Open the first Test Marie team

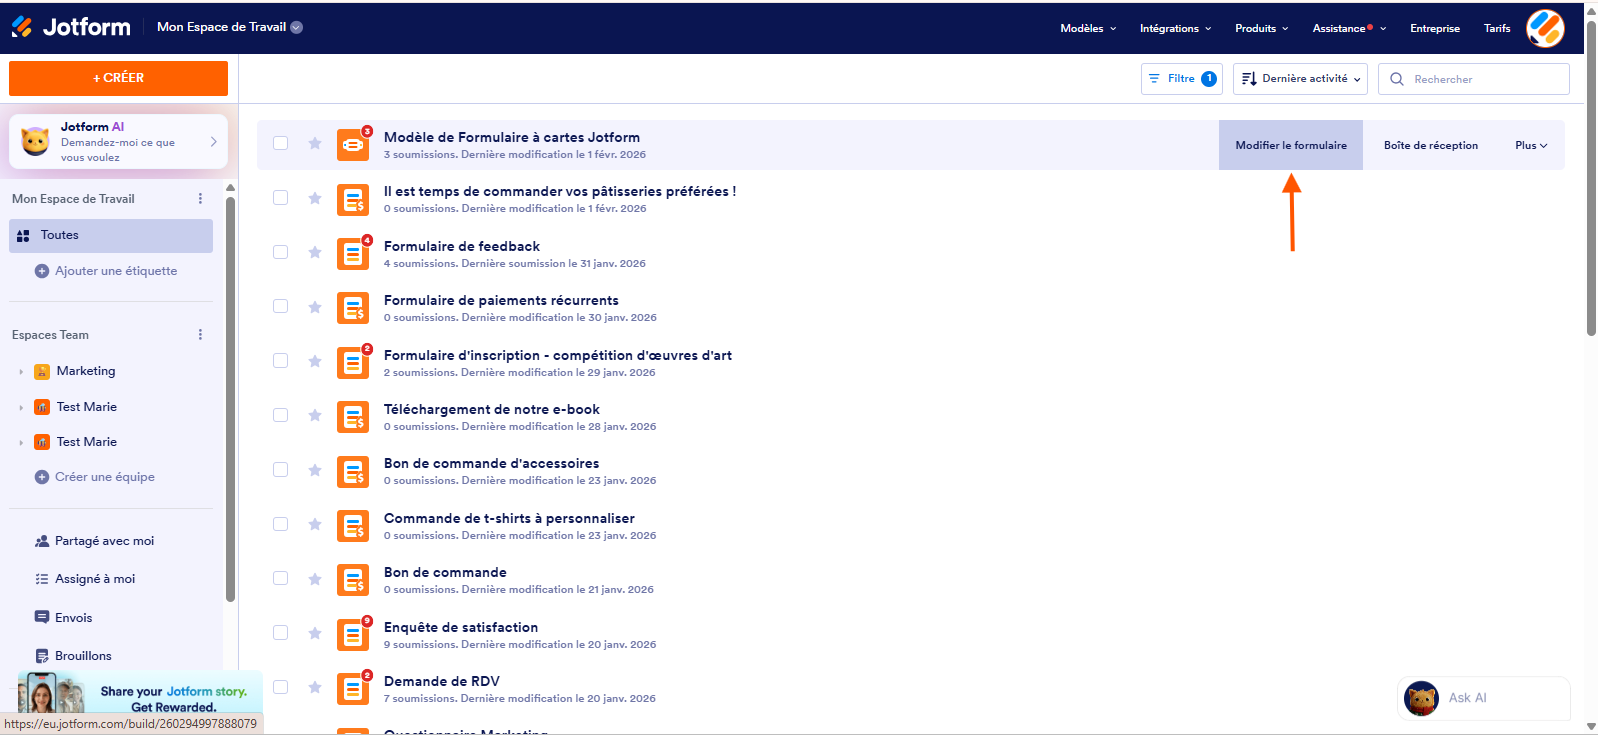86,407
